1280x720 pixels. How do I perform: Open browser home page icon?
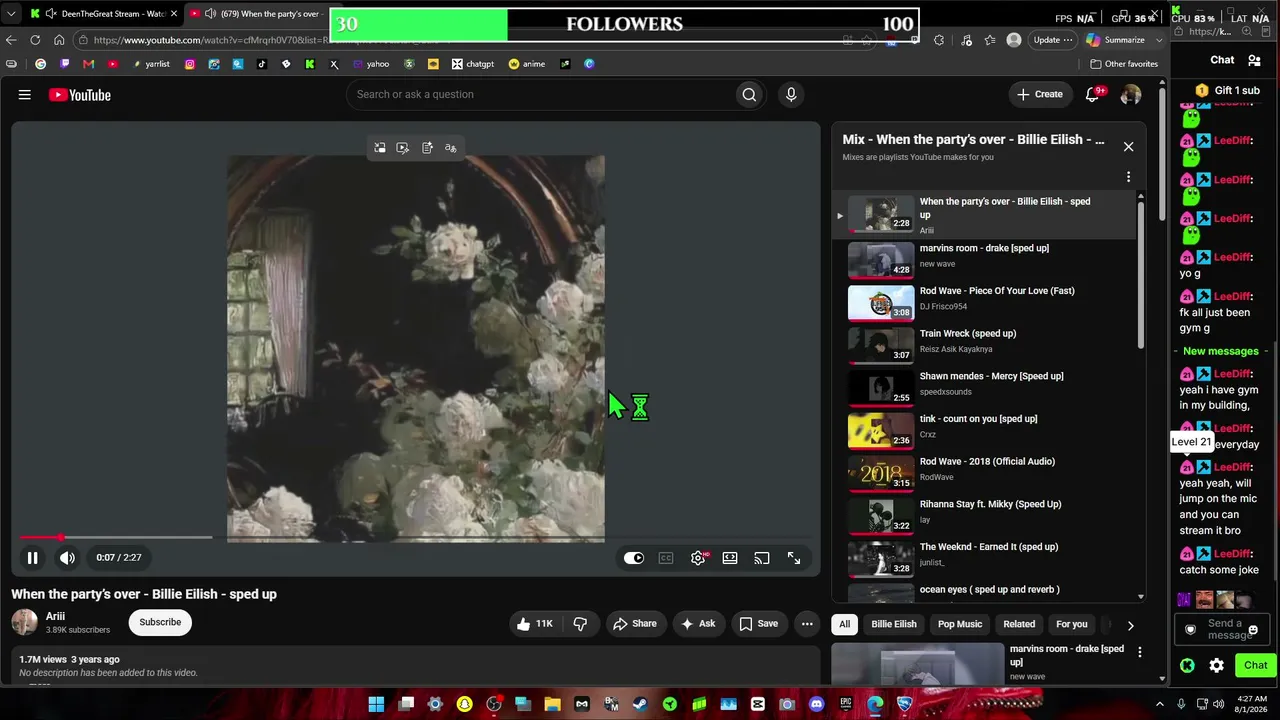coord(59,40)
